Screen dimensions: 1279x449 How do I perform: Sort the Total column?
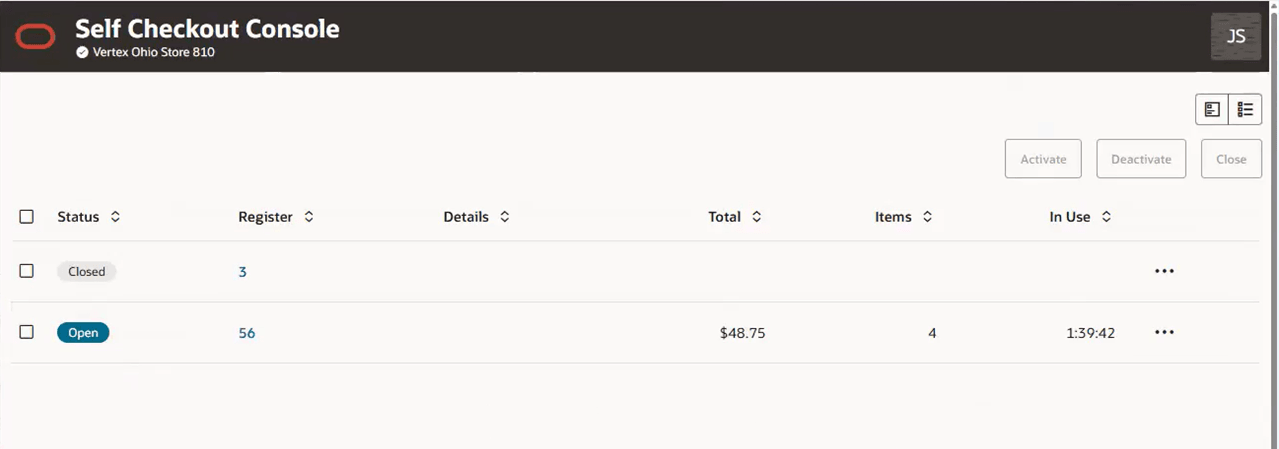click(756, 216)
